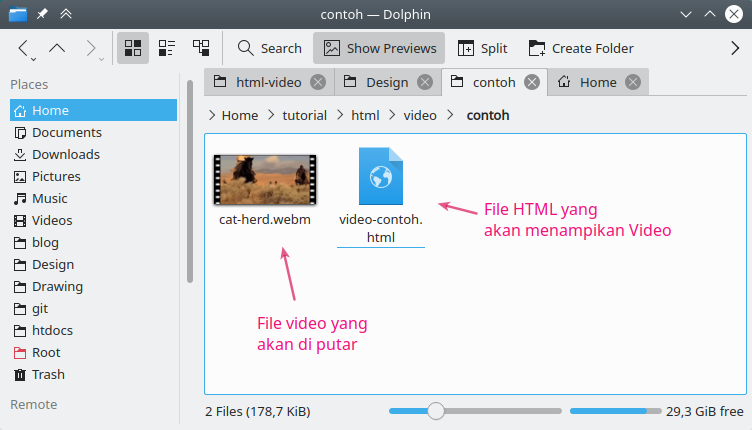This screenshot has height=430, width=752.
Task: Close the html-video tab
Action: coord(317,82)
